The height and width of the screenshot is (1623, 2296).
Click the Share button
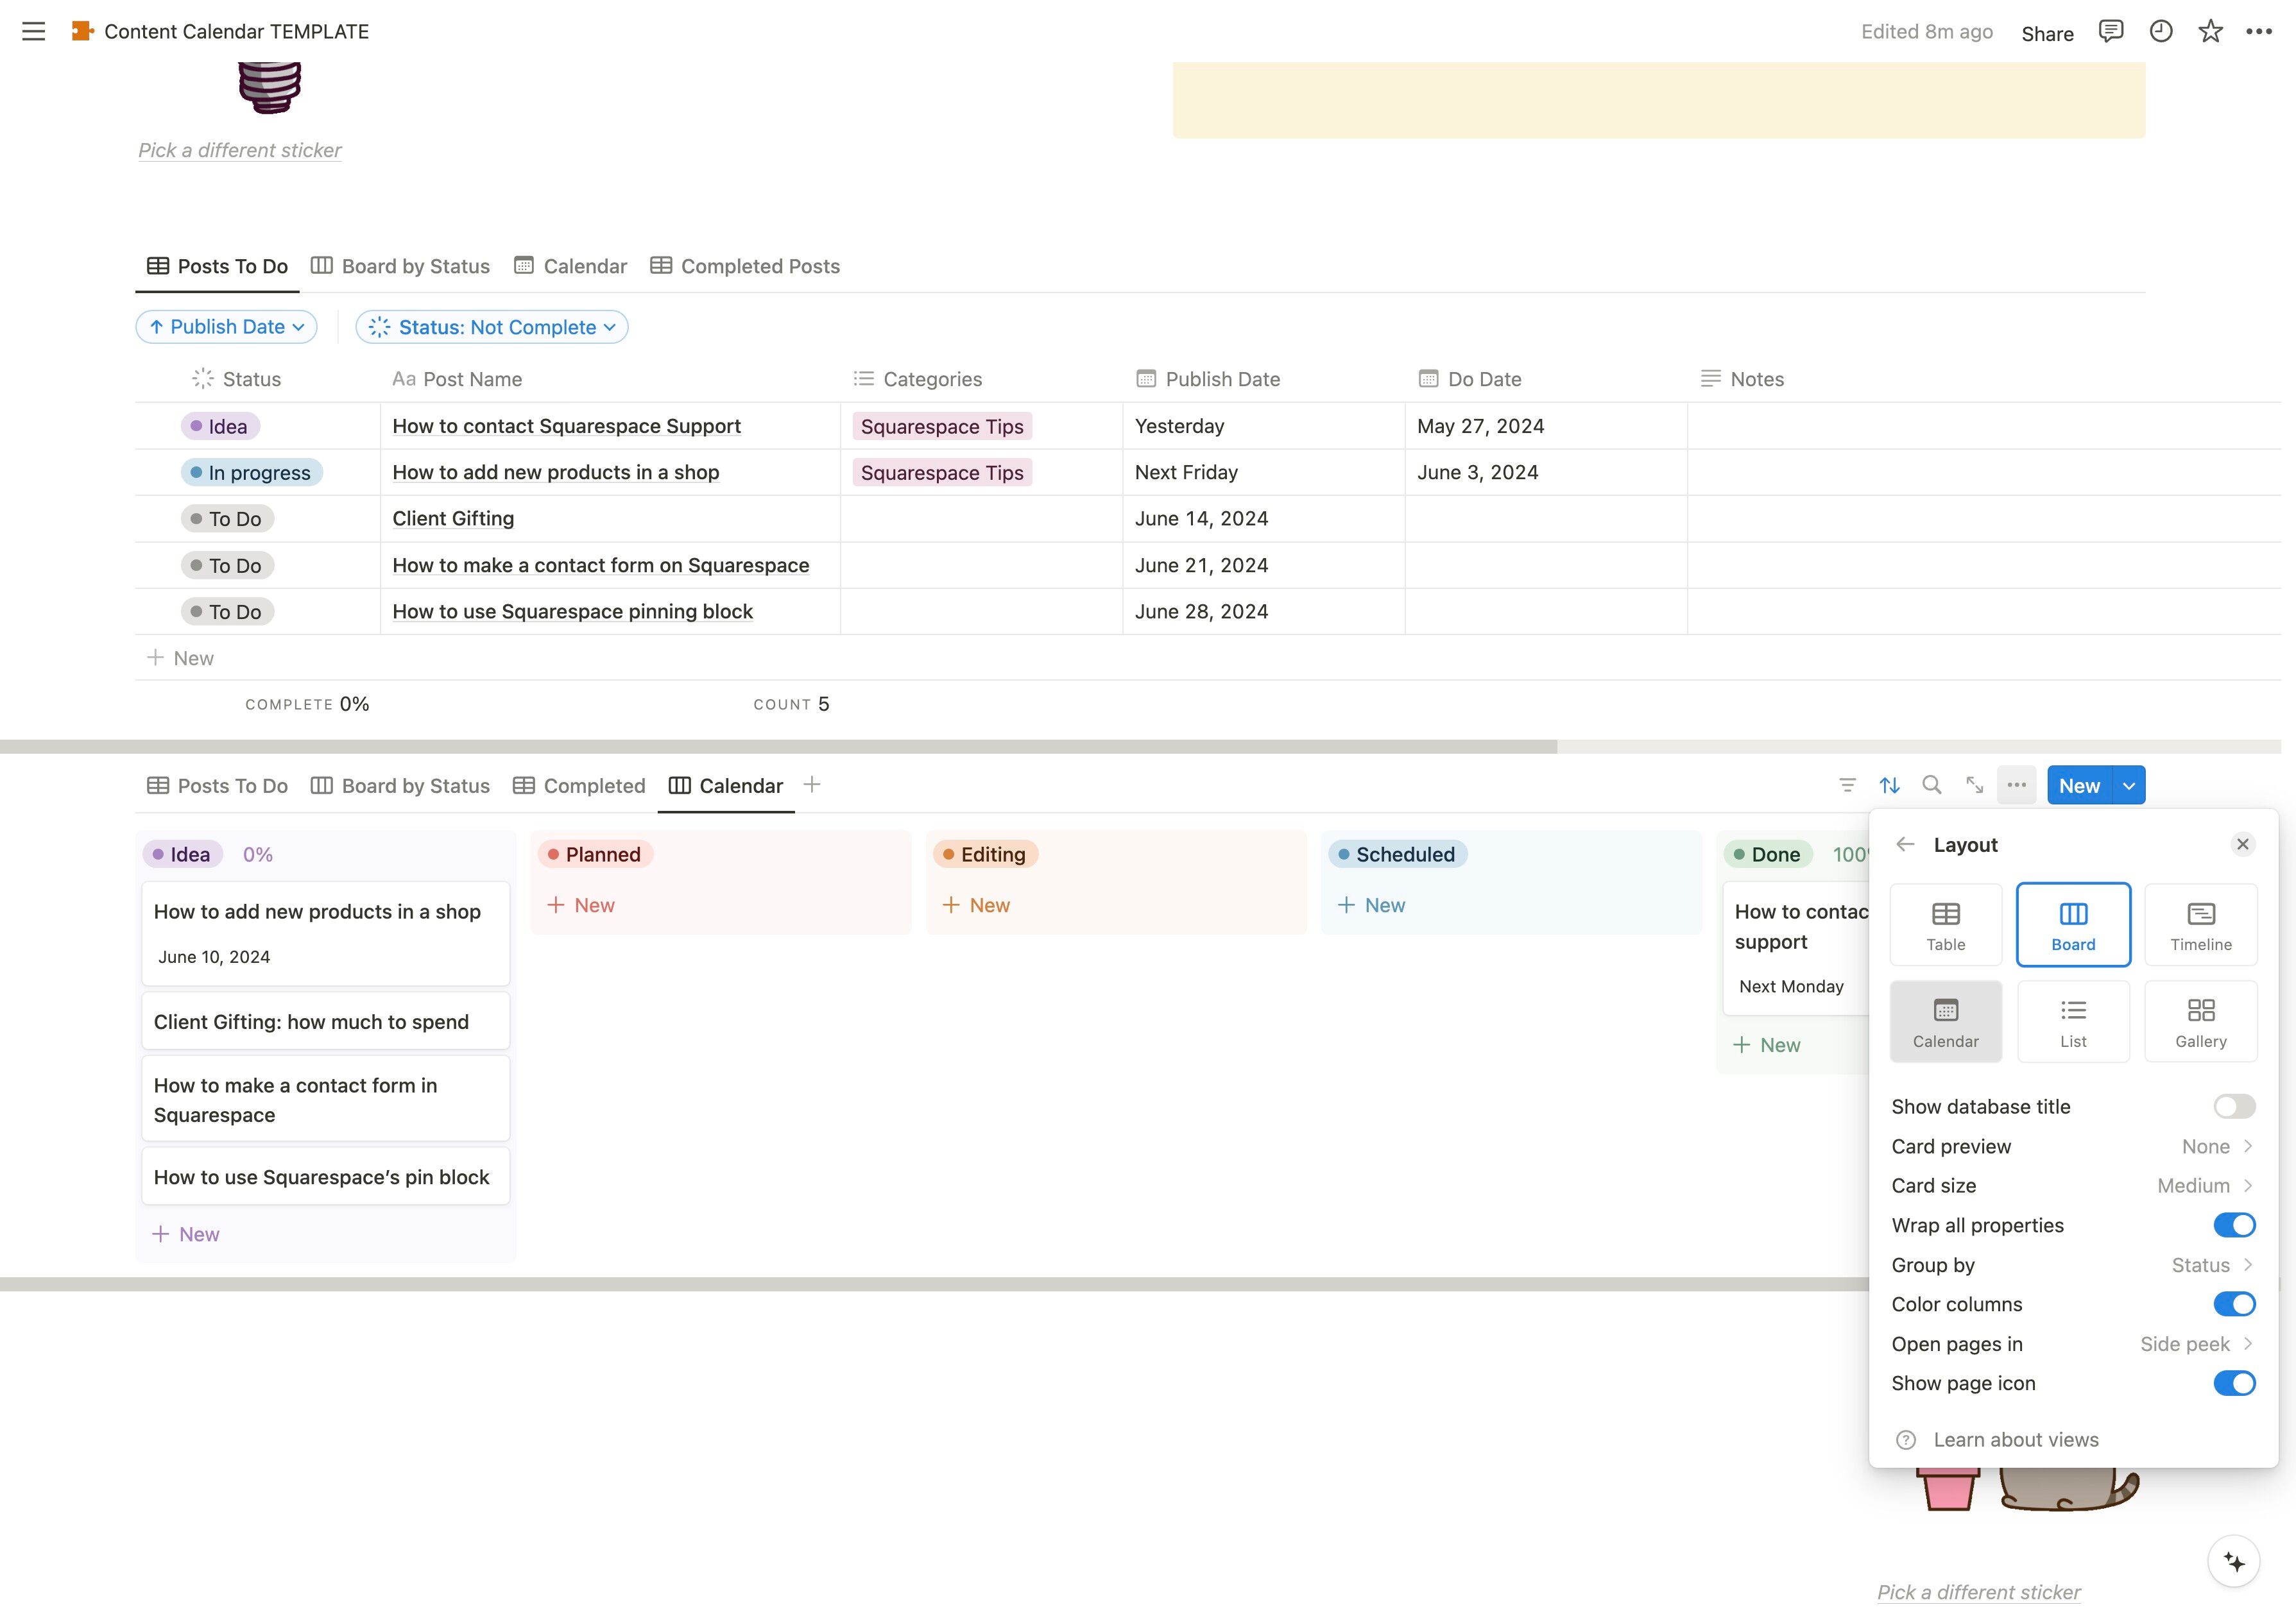click(2047, 33)
